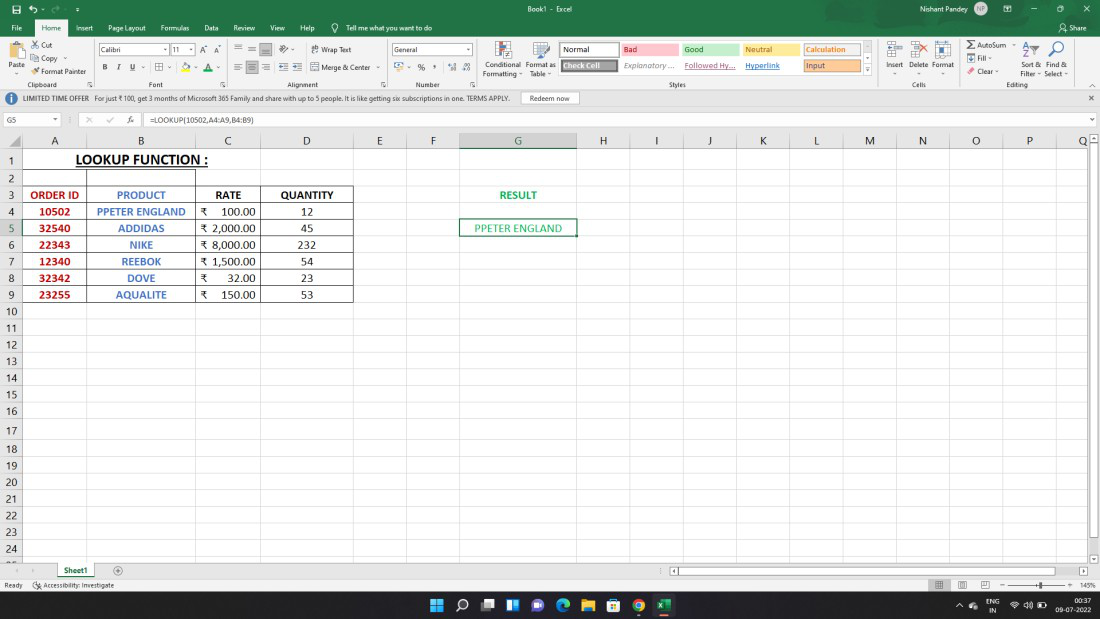Image resolution: width=1100 pixels, height=619 pixels.
Task: Open Format as Table gallery
Action: pyautogui.click(x=540, y=60)
